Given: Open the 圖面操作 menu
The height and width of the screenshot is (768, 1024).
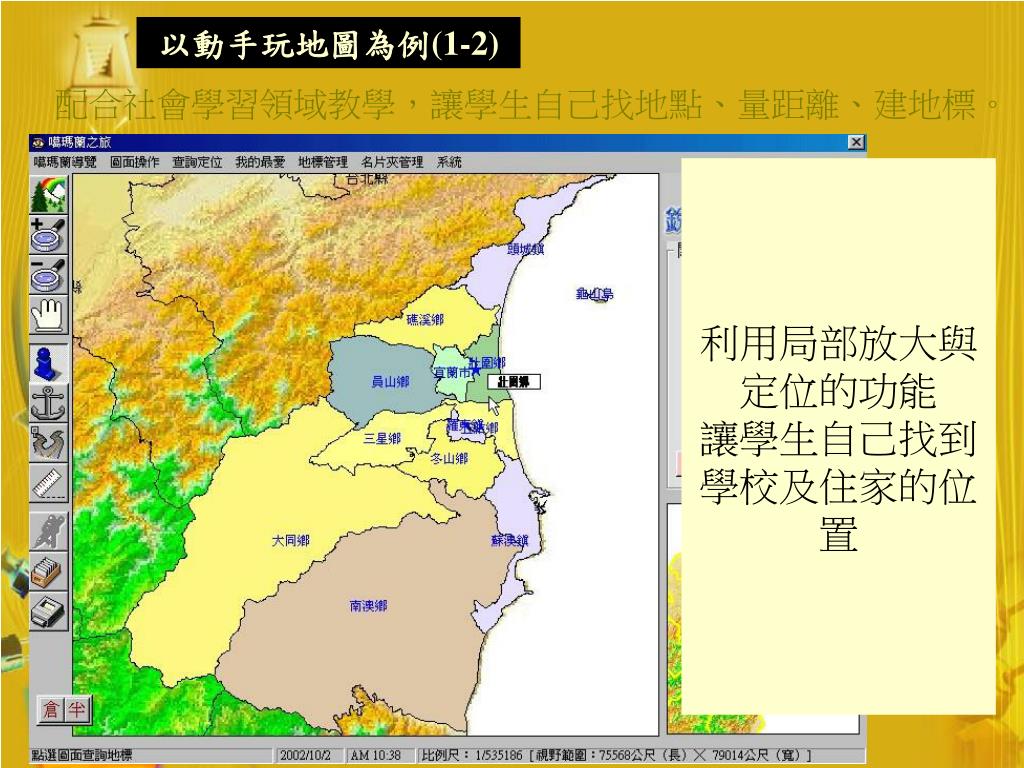Looking at the screenshot, I should coord(135,162).
